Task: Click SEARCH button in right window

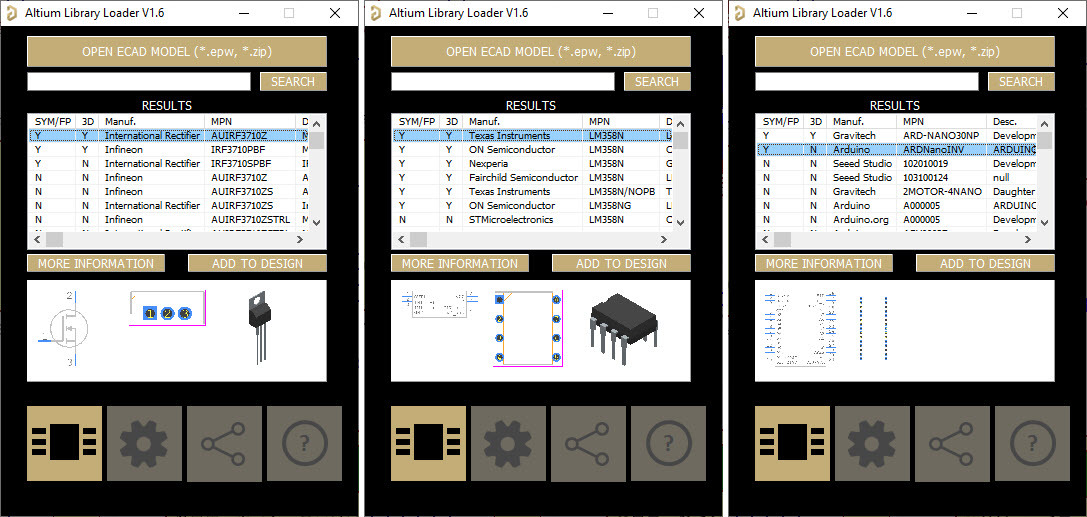Action: pyautogui.click(x=1021, y=82)
